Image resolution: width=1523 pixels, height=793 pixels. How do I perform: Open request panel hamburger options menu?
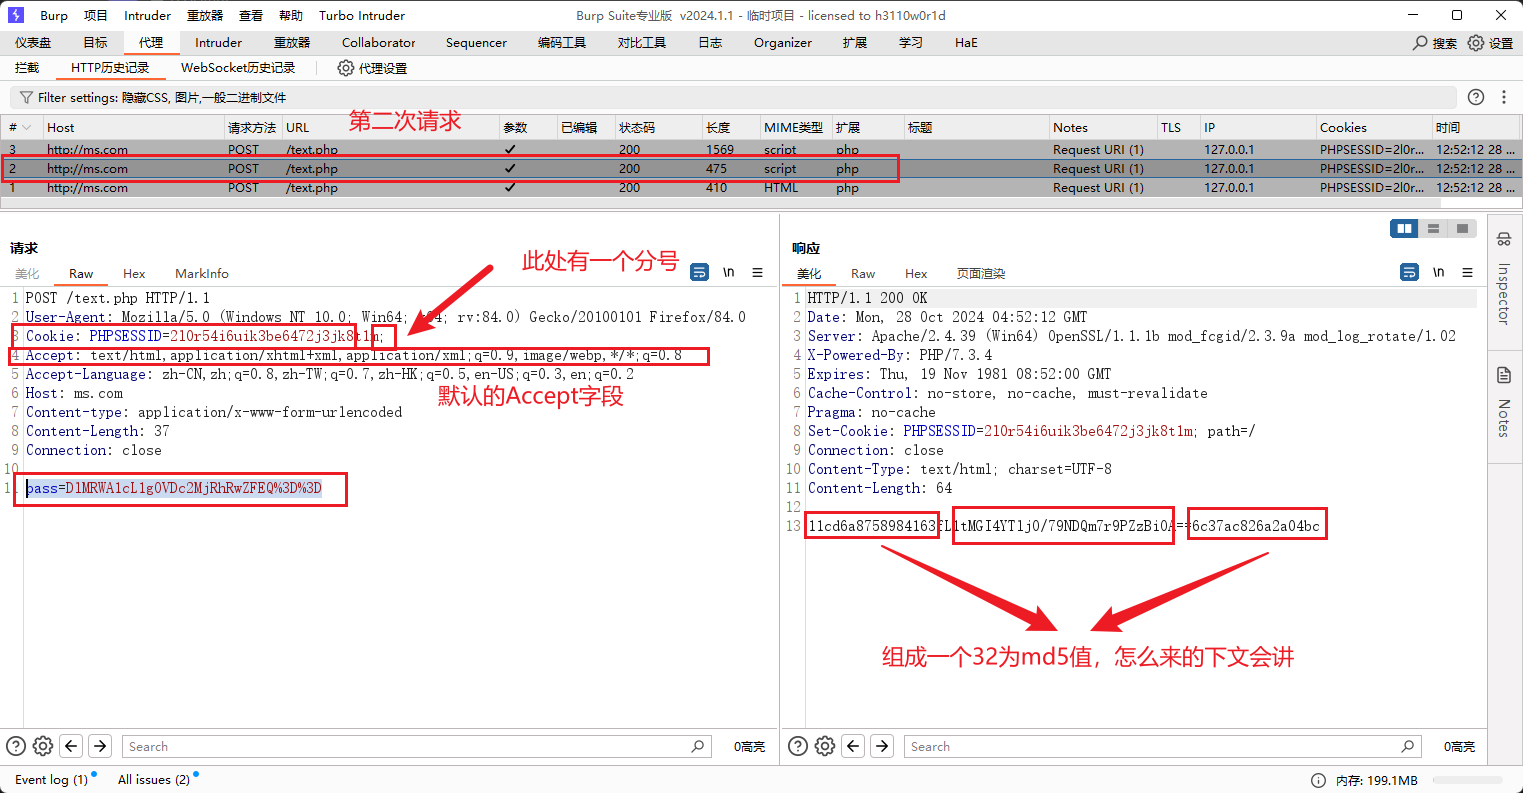757,272
